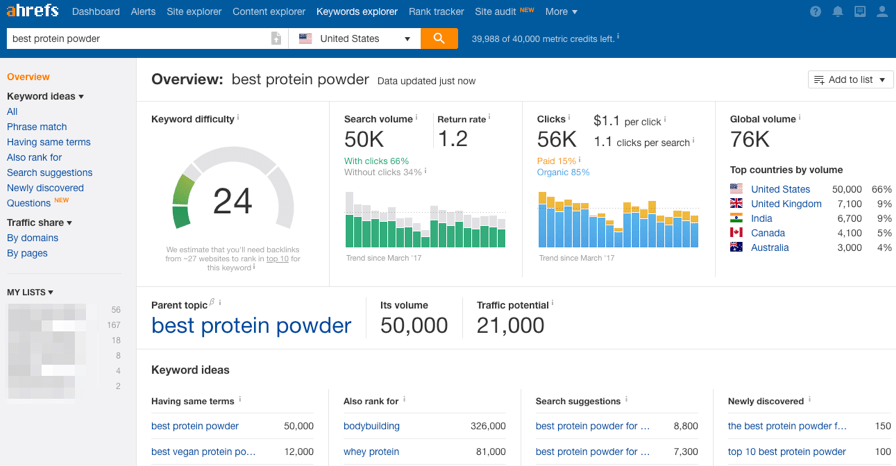Click the orange search magnifier button
Image resolution: width=896 pixels, height=466 pixels.
tap(439, 38)
